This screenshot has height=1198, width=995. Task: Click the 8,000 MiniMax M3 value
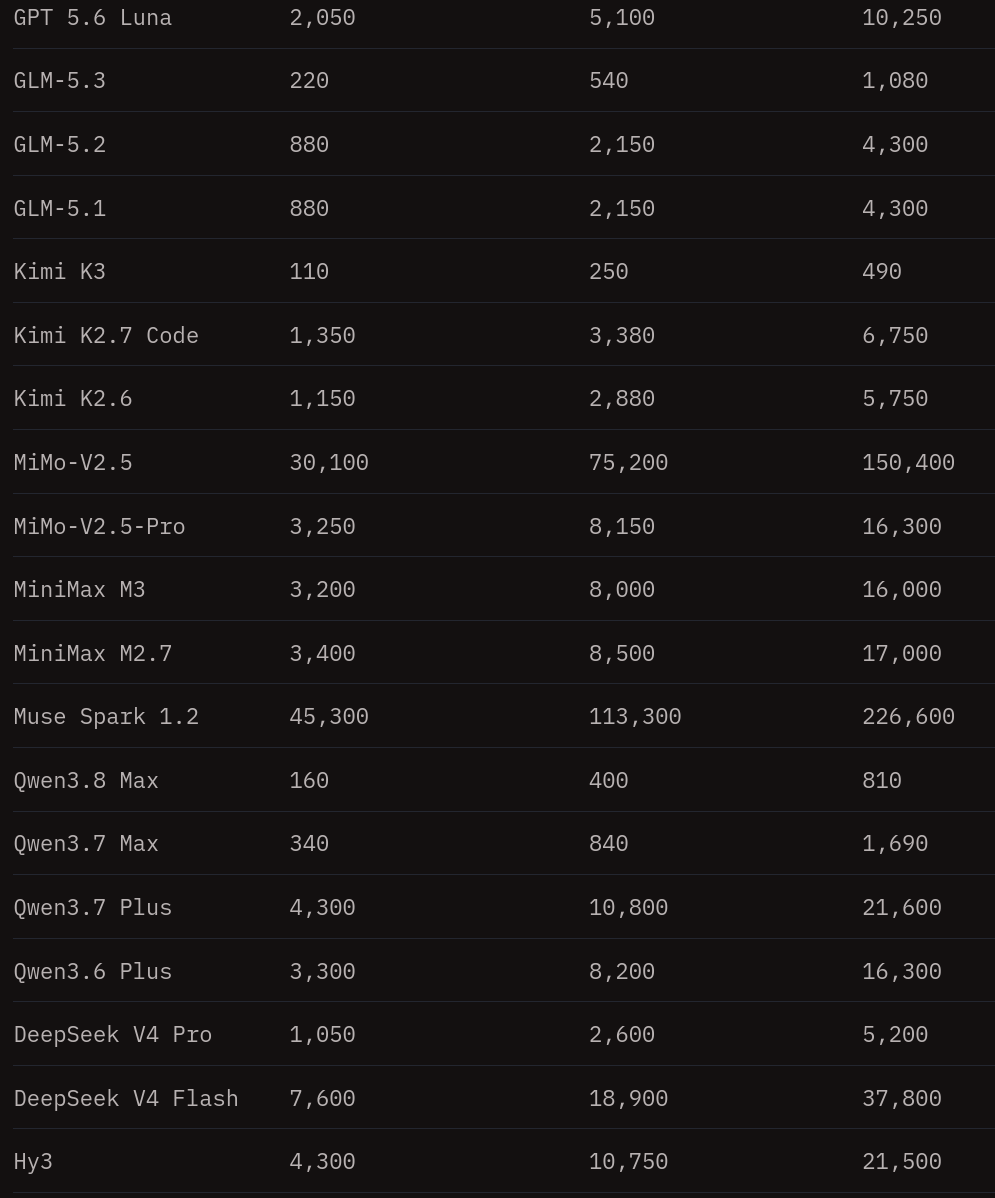621,590
